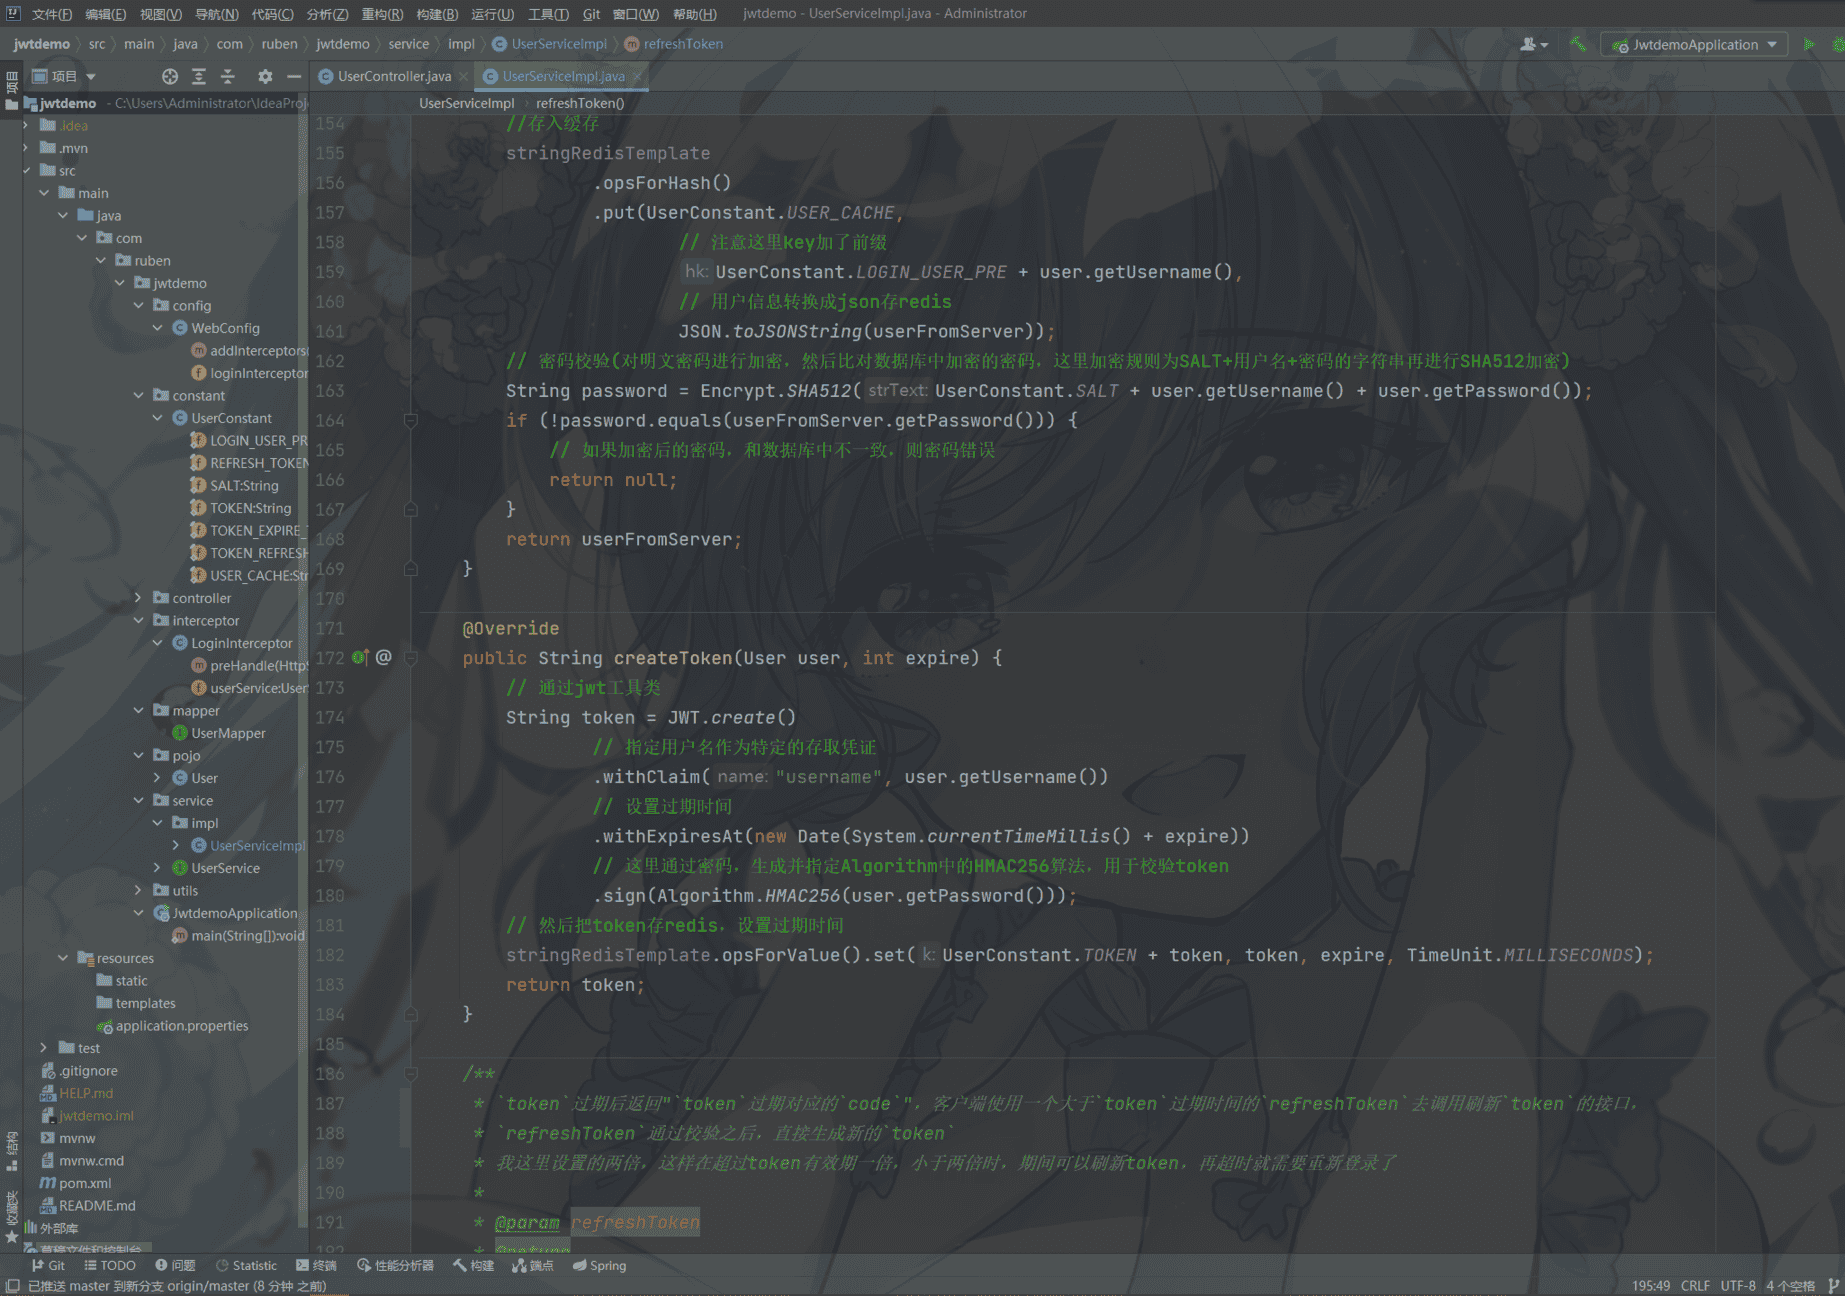The width and height of the screenshot is (1845, 1296).
Task: Toggle fold for the if password block
Action: pos(410,420)
